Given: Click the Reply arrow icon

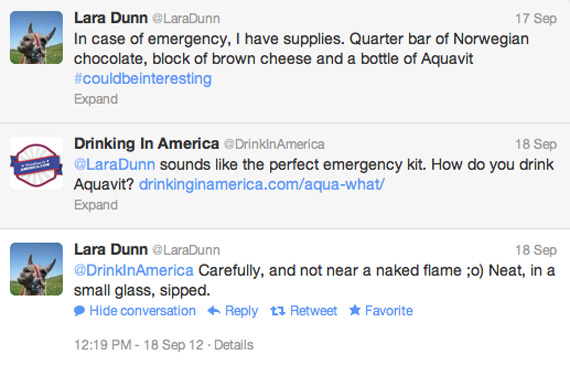Looking at the screenshot, I should (x=214, y=311).
